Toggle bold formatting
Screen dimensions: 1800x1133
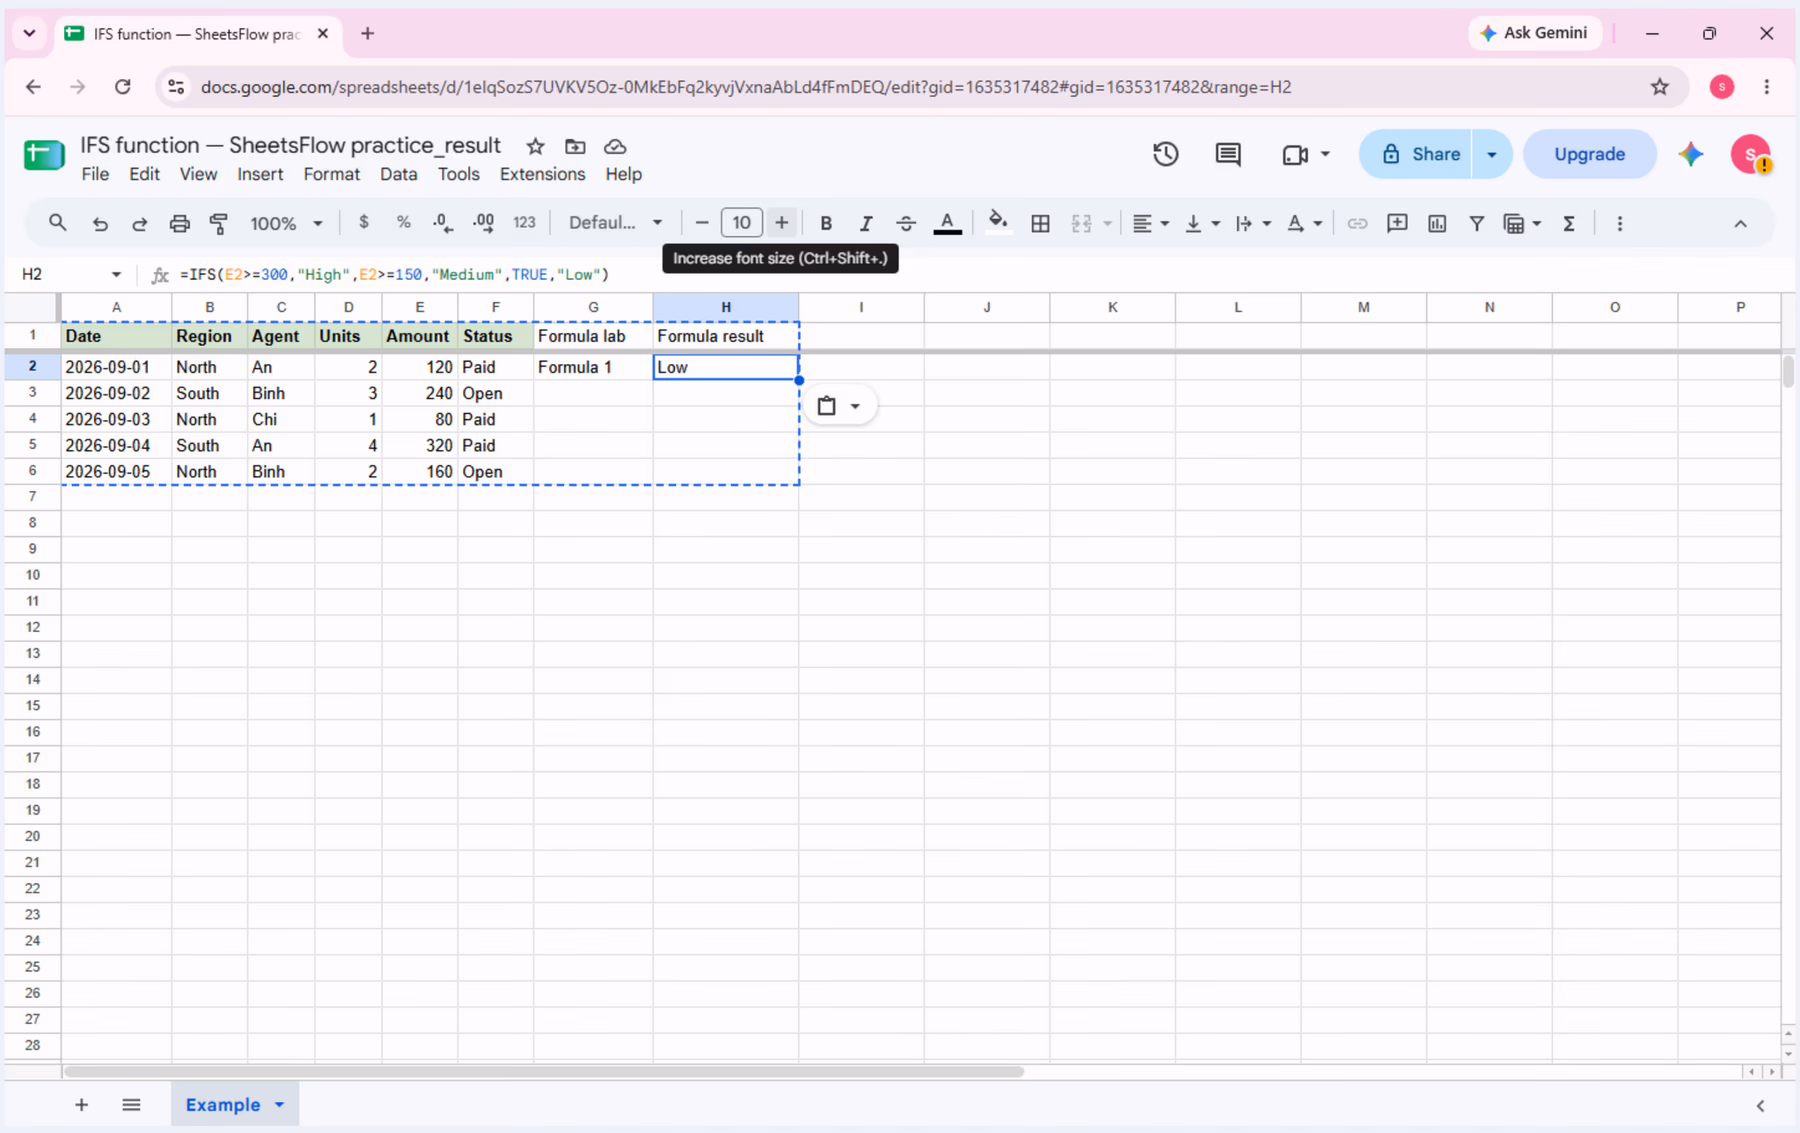click(x=826, y=223)
